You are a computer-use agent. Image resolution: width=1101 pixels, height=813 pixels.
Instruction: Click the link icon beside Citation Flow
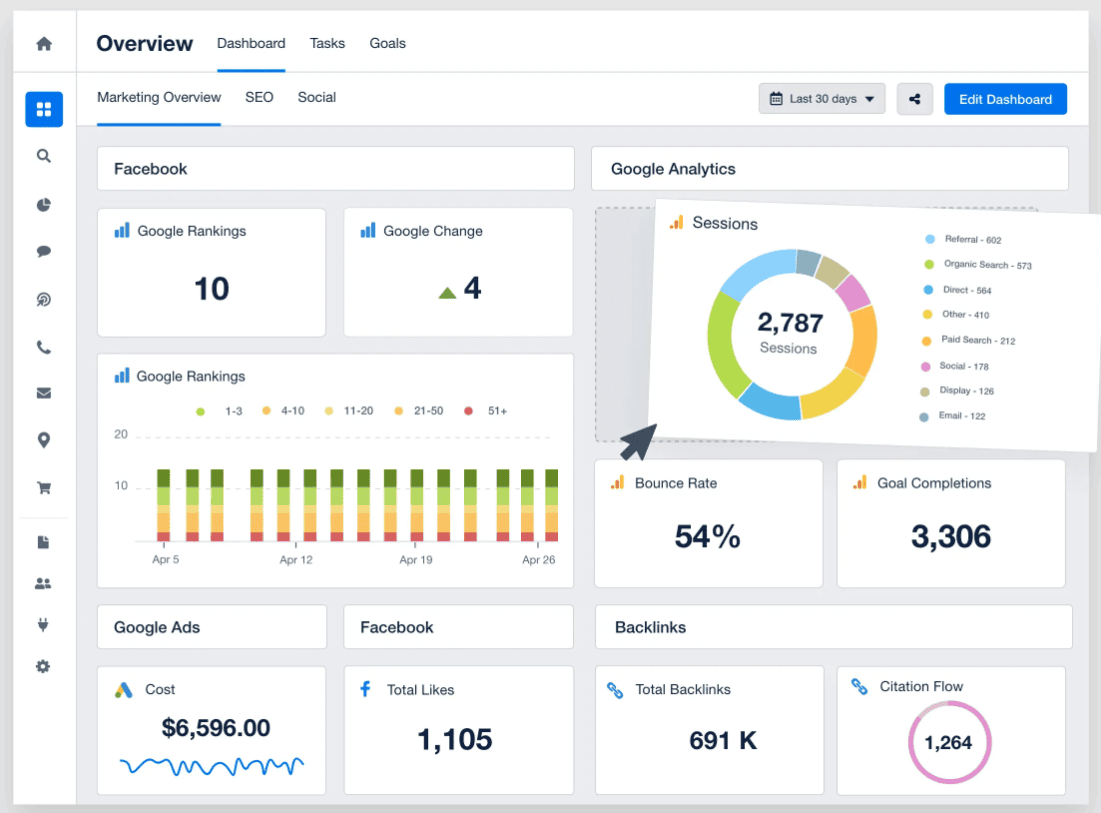859,686
